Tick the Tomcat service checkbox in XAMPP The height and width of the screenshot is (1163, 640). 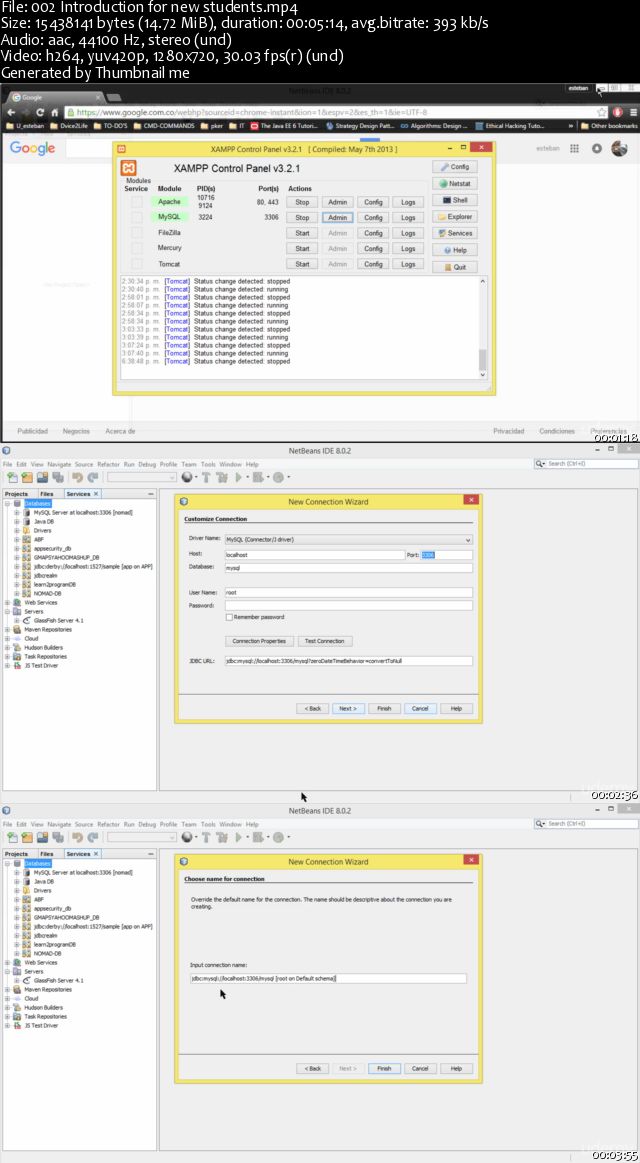click(136, 264)
